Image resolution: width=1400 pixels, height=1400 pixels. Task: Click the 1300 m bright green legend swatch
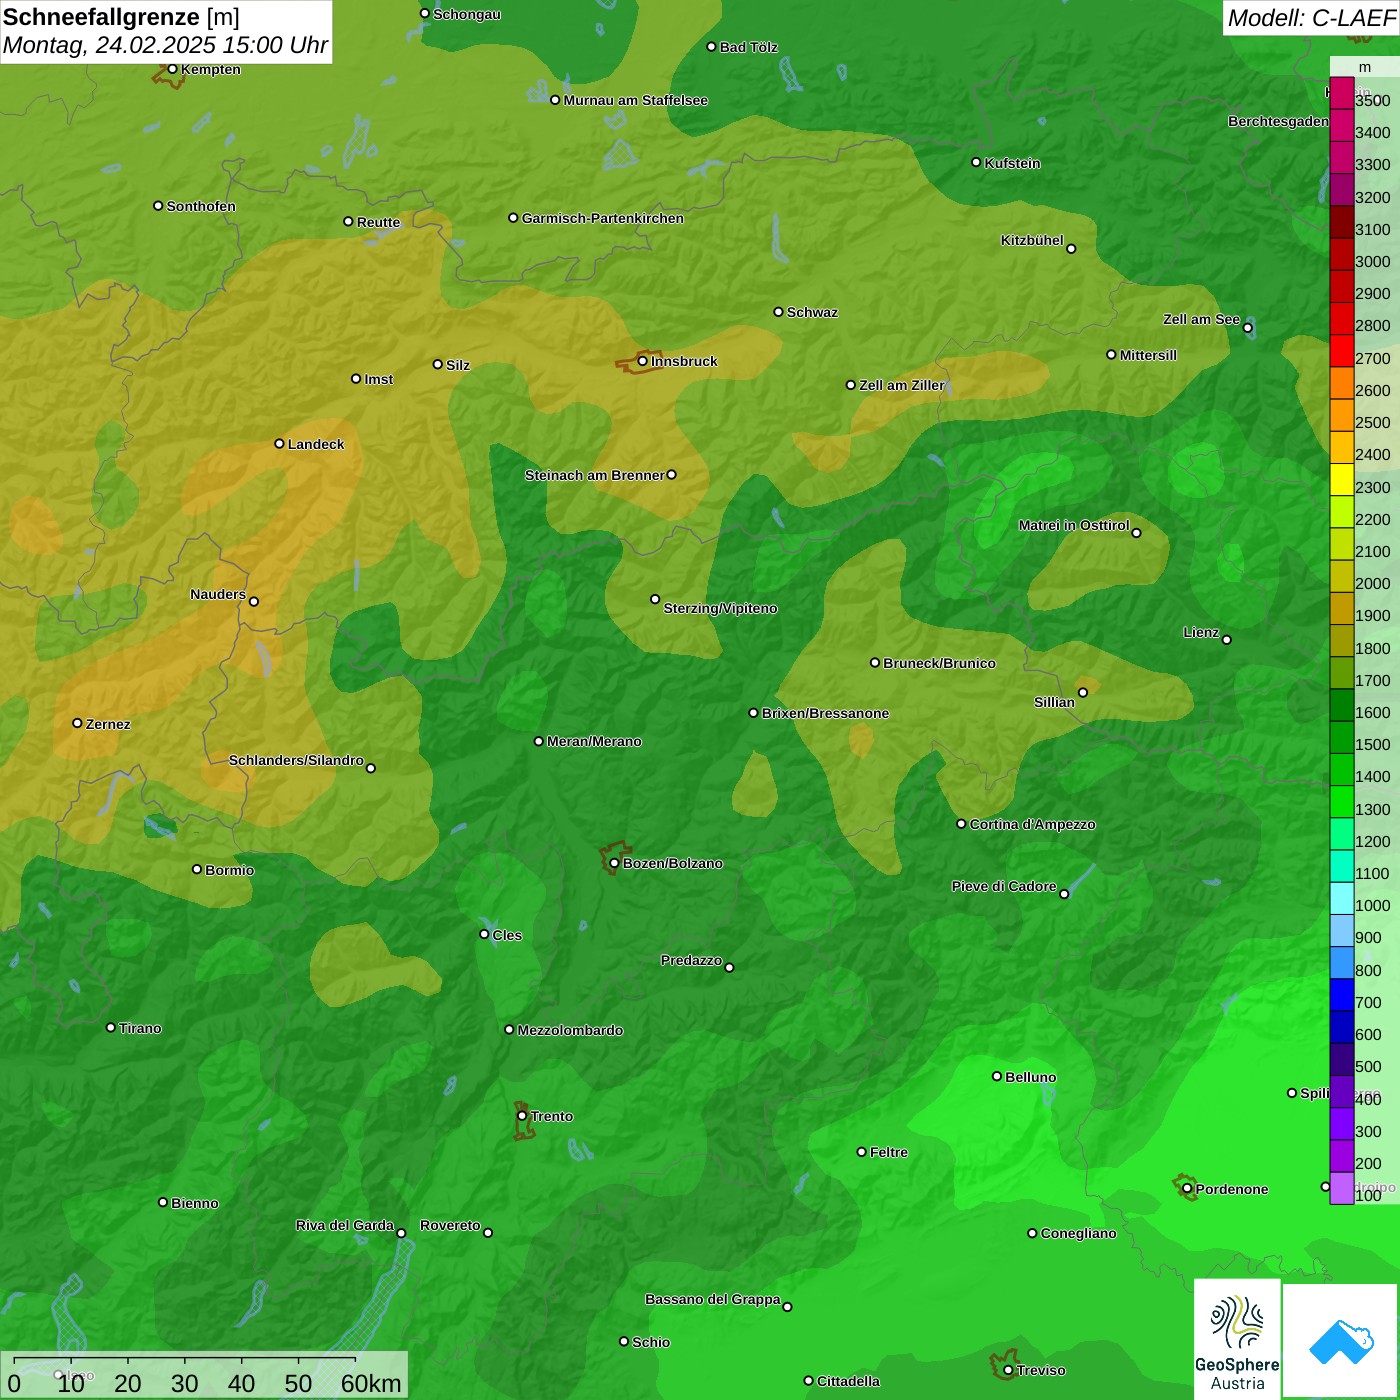click(x=1342, y=802)
